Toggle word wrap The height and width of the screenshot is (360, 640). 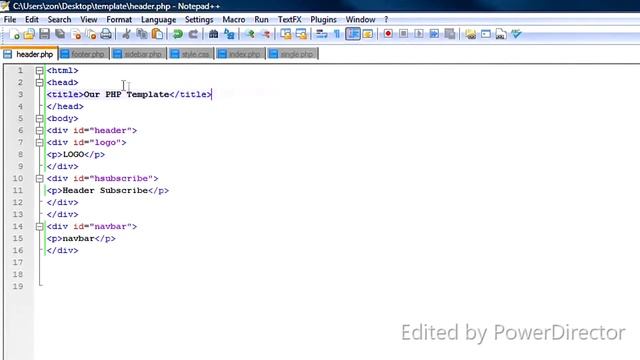[x=322, y=34]
